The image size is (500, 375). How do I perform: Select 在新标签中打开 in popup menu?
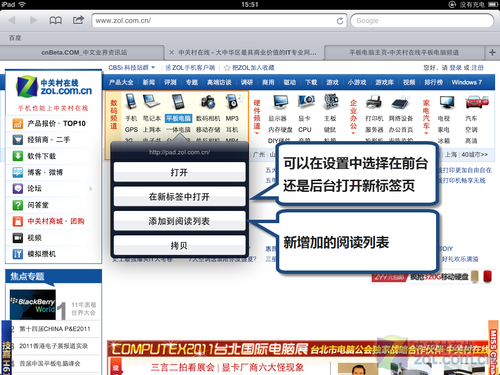tap(179, 197)
